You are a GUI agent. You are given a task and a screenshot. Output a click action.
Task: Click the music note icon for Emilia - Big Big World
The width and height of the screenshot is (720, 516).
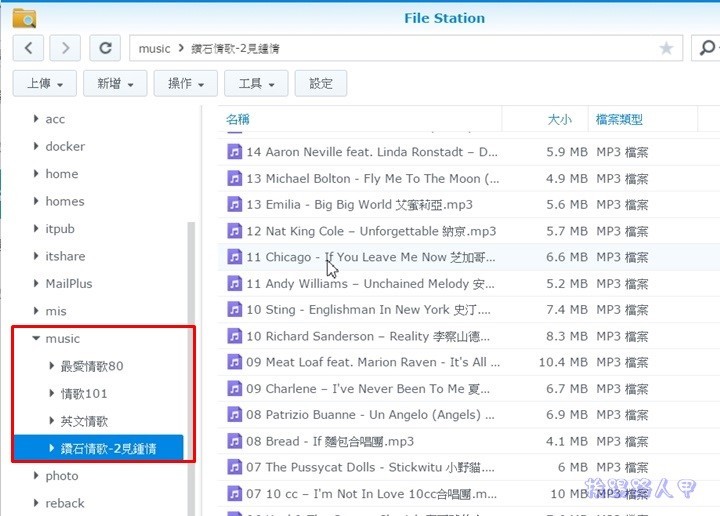point(234,205)
